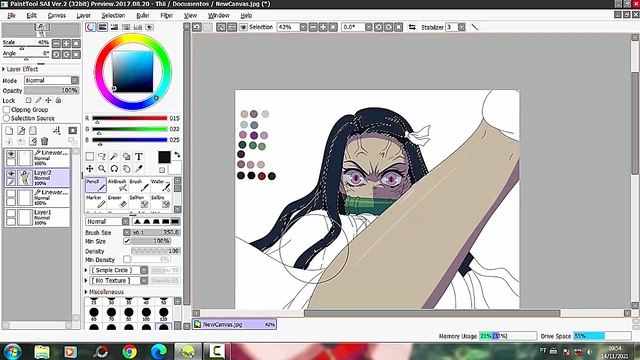Image resolution: width=640 pixels, height=360 pixels.
Task: Enable the Clipping Group checkbox
Action: tap(7, 109)
